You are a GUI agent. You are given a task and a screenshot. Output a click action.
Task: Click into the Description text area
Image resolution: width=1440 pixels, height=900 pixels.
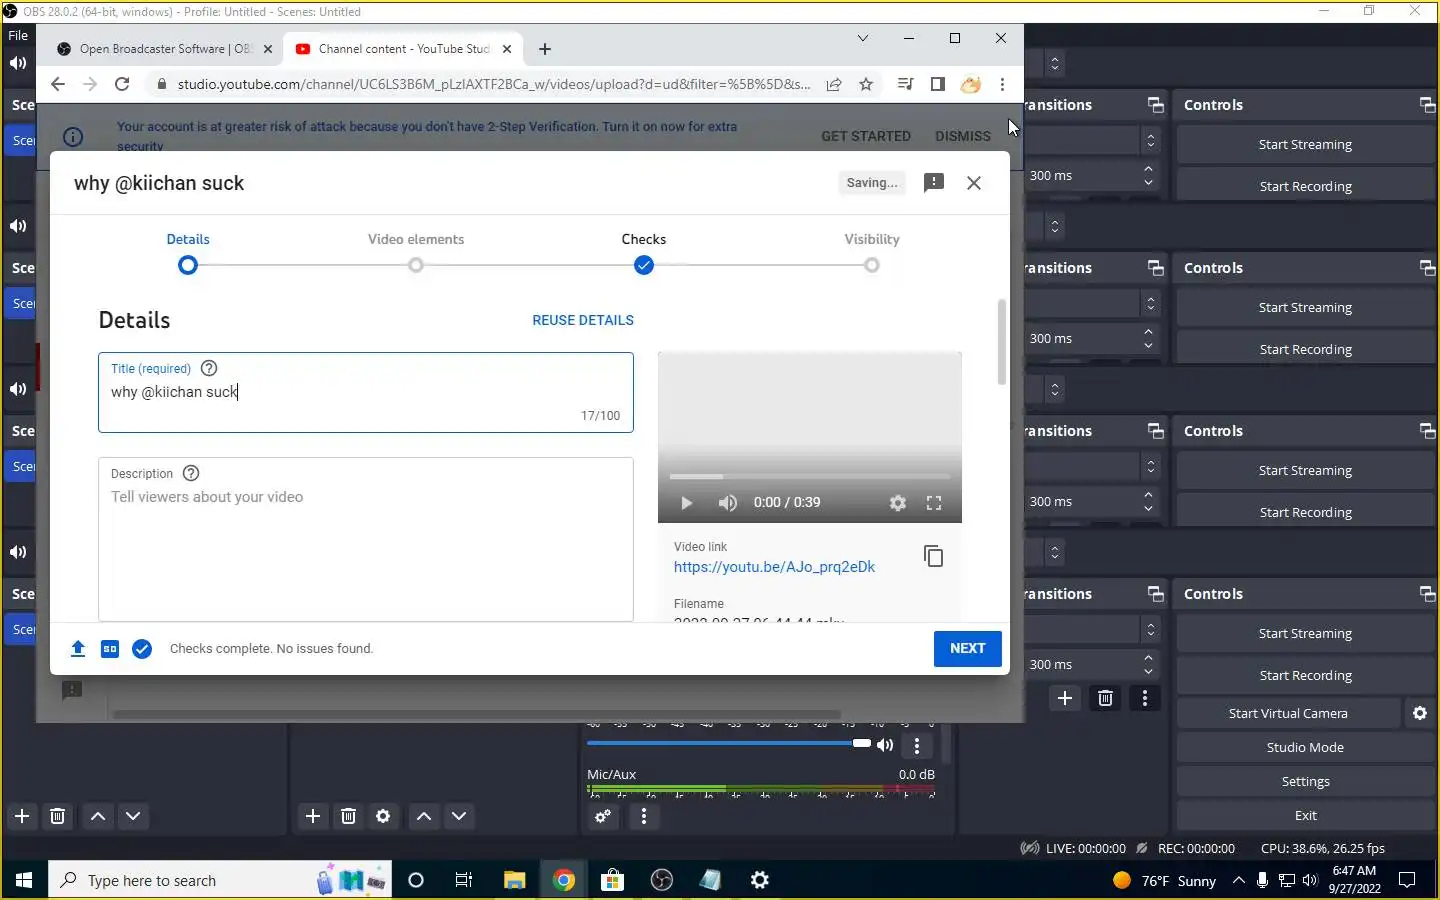366,539
